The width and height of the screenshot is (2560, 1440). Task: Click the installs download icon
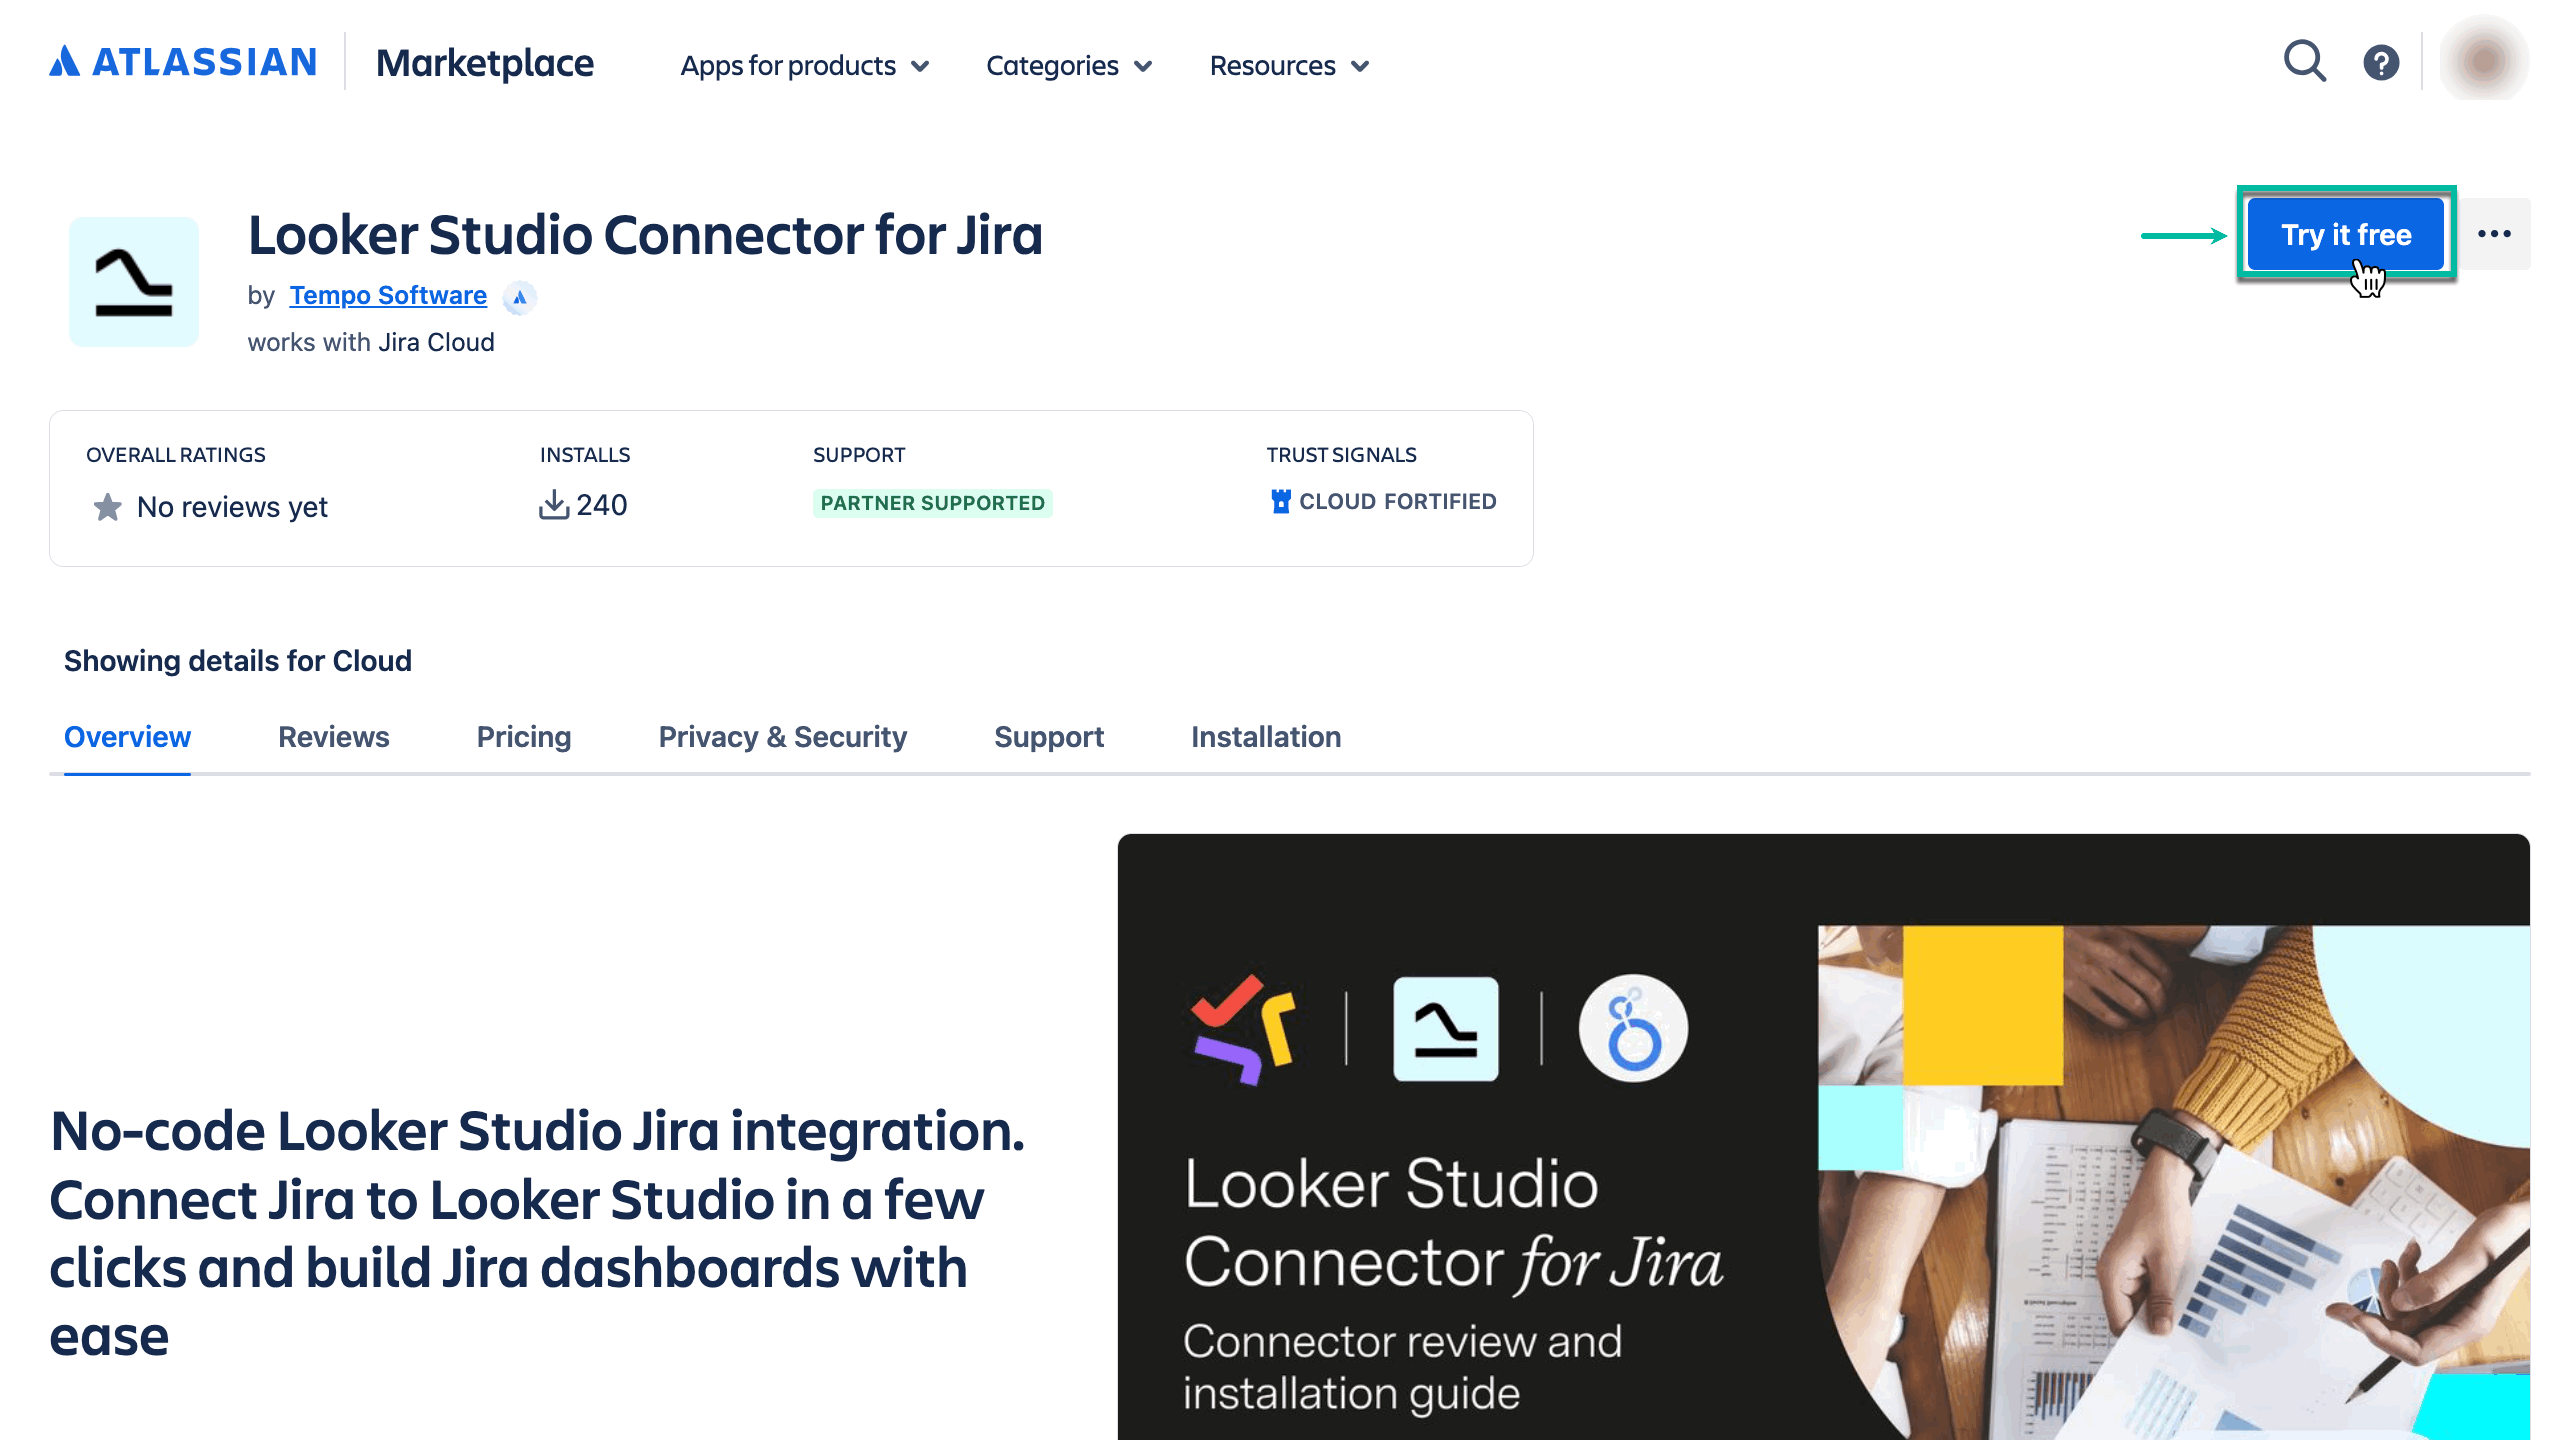tap(556, 505)
